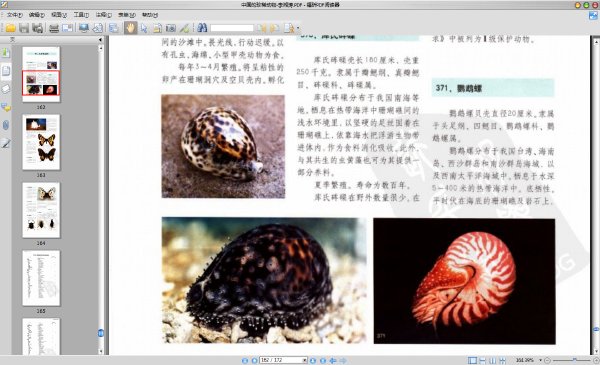This screenshot has height=365, width=600.
Task: Click the previous view left arrow
Action: (333, 360)
